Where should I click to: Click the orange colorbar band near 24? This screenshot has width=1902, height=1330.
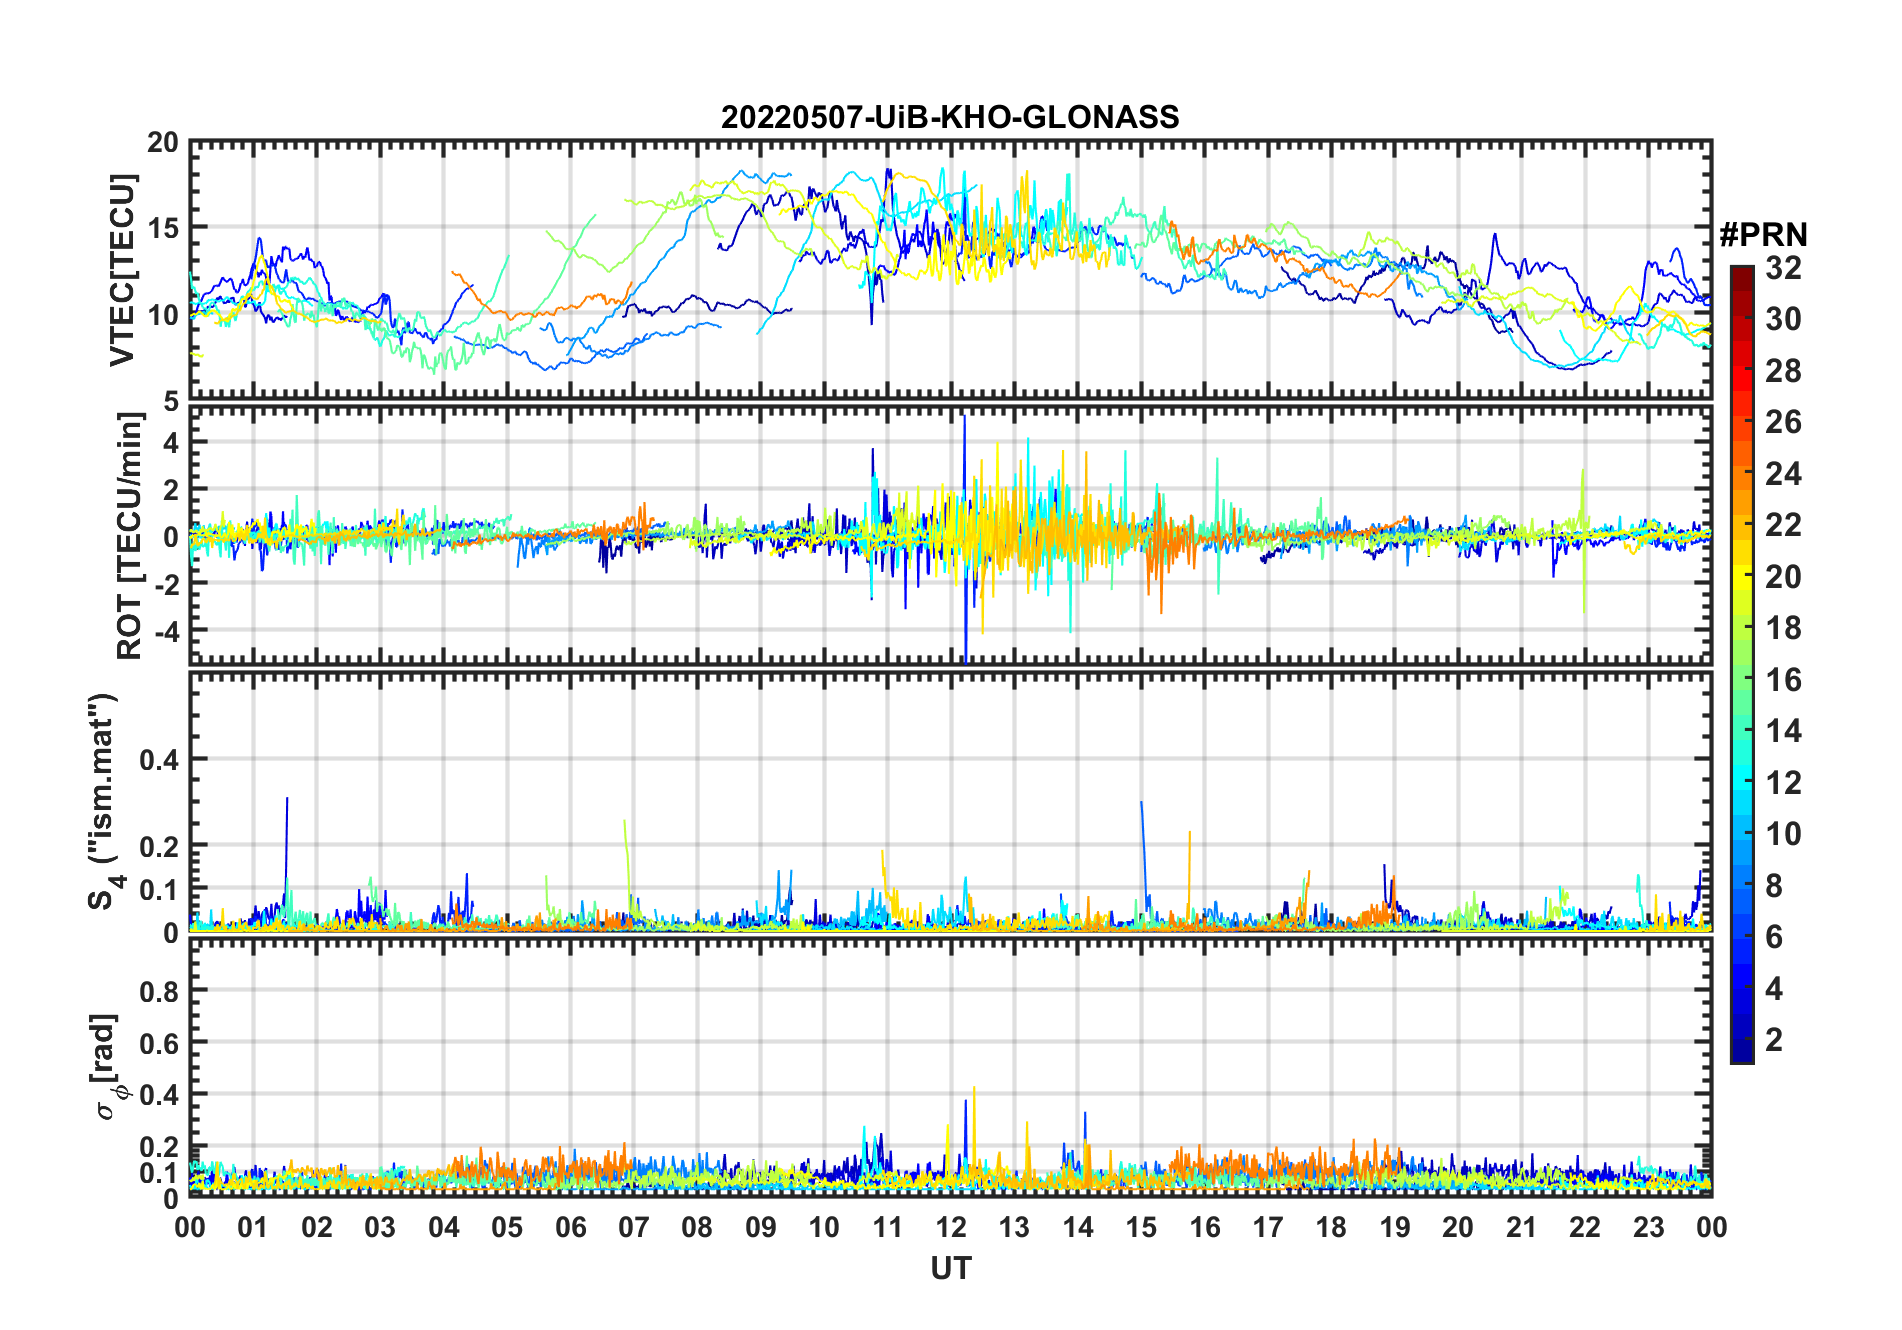click(1742, 473)
